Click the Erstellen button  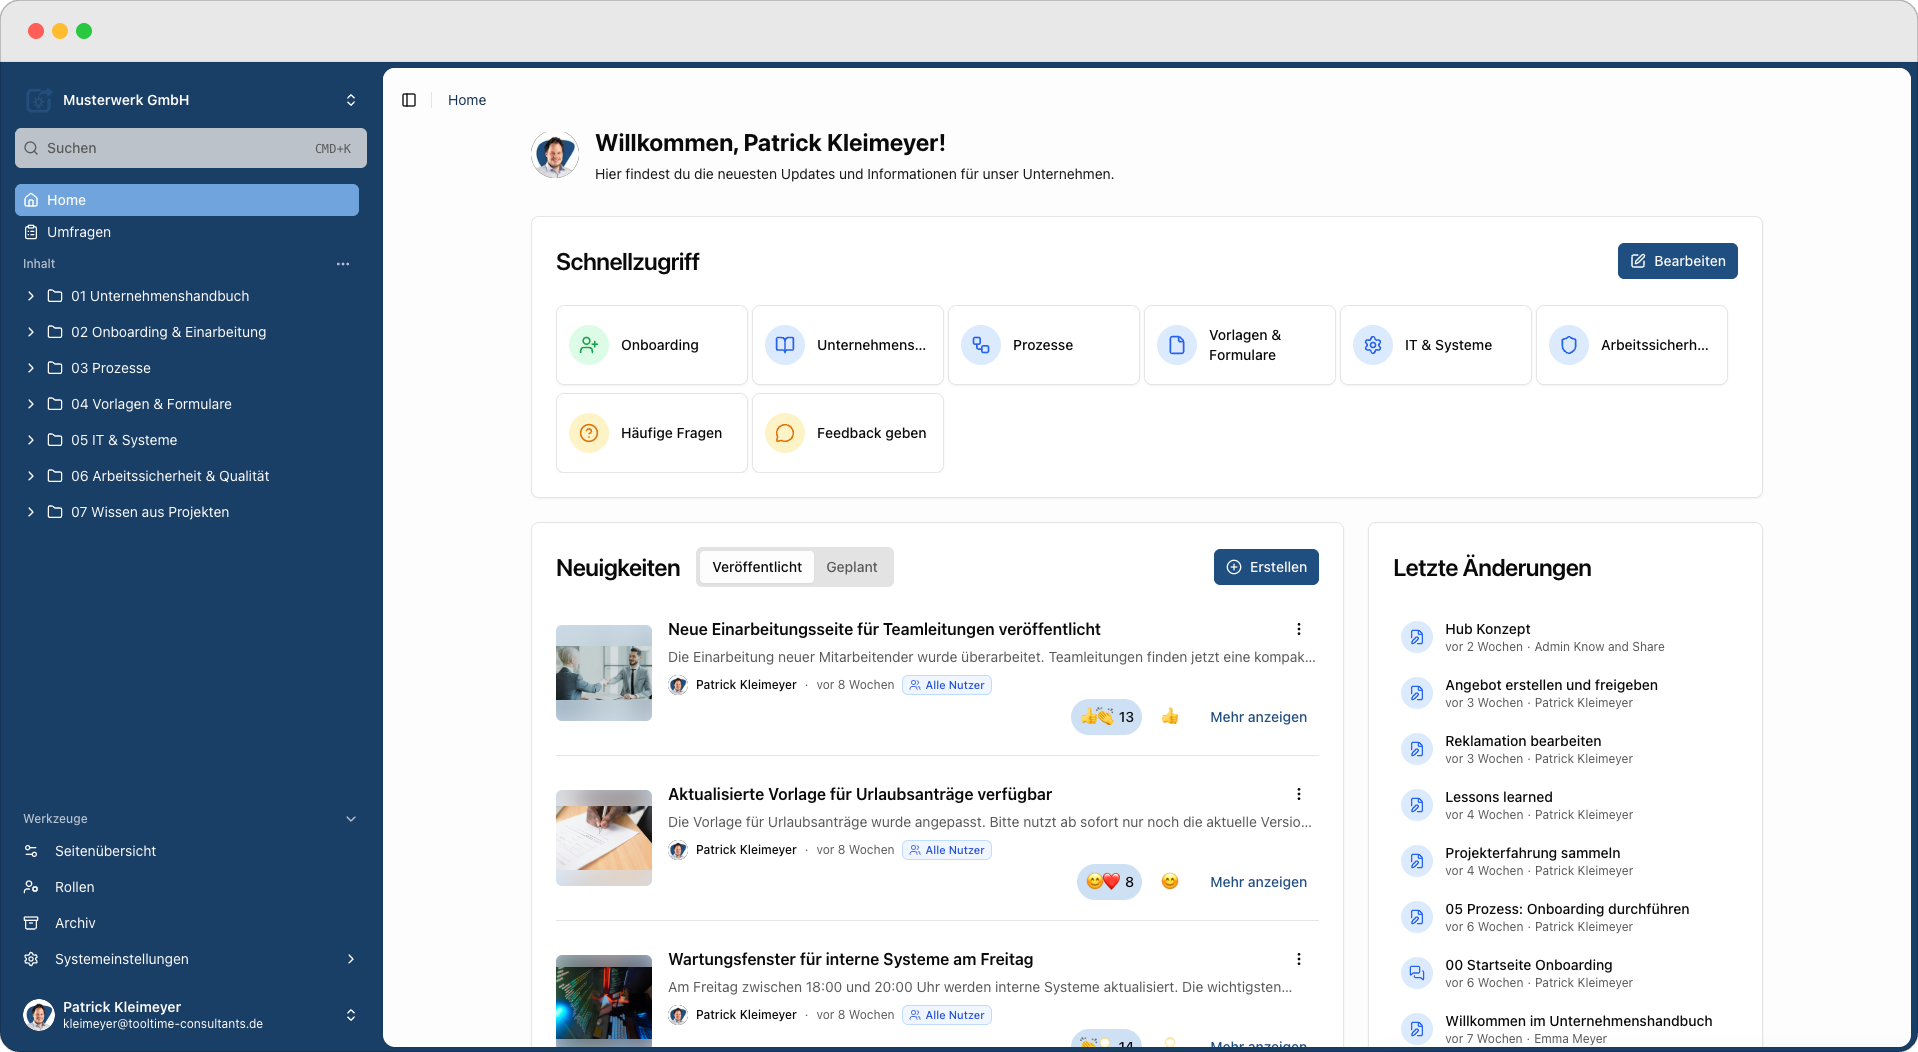(x=1266, y=567)
